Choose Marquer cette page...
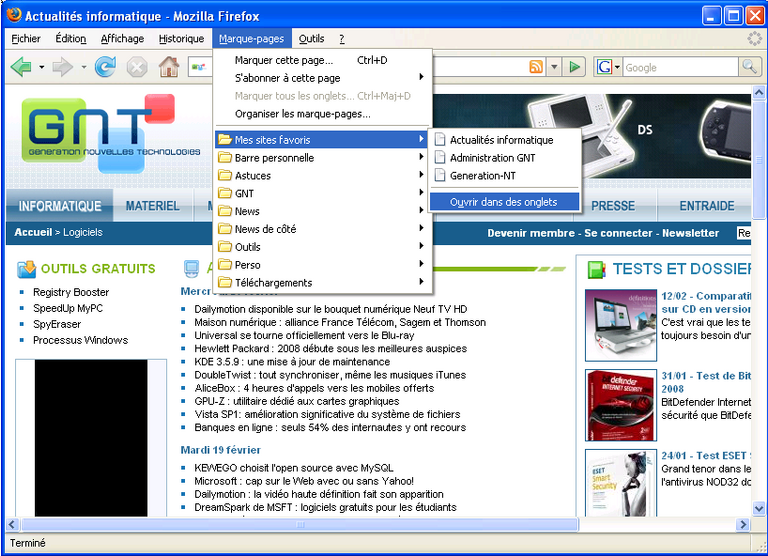Image resolution: width=768 pixels, height=556 pixels. pyautogui.click(x=322, y=60)
